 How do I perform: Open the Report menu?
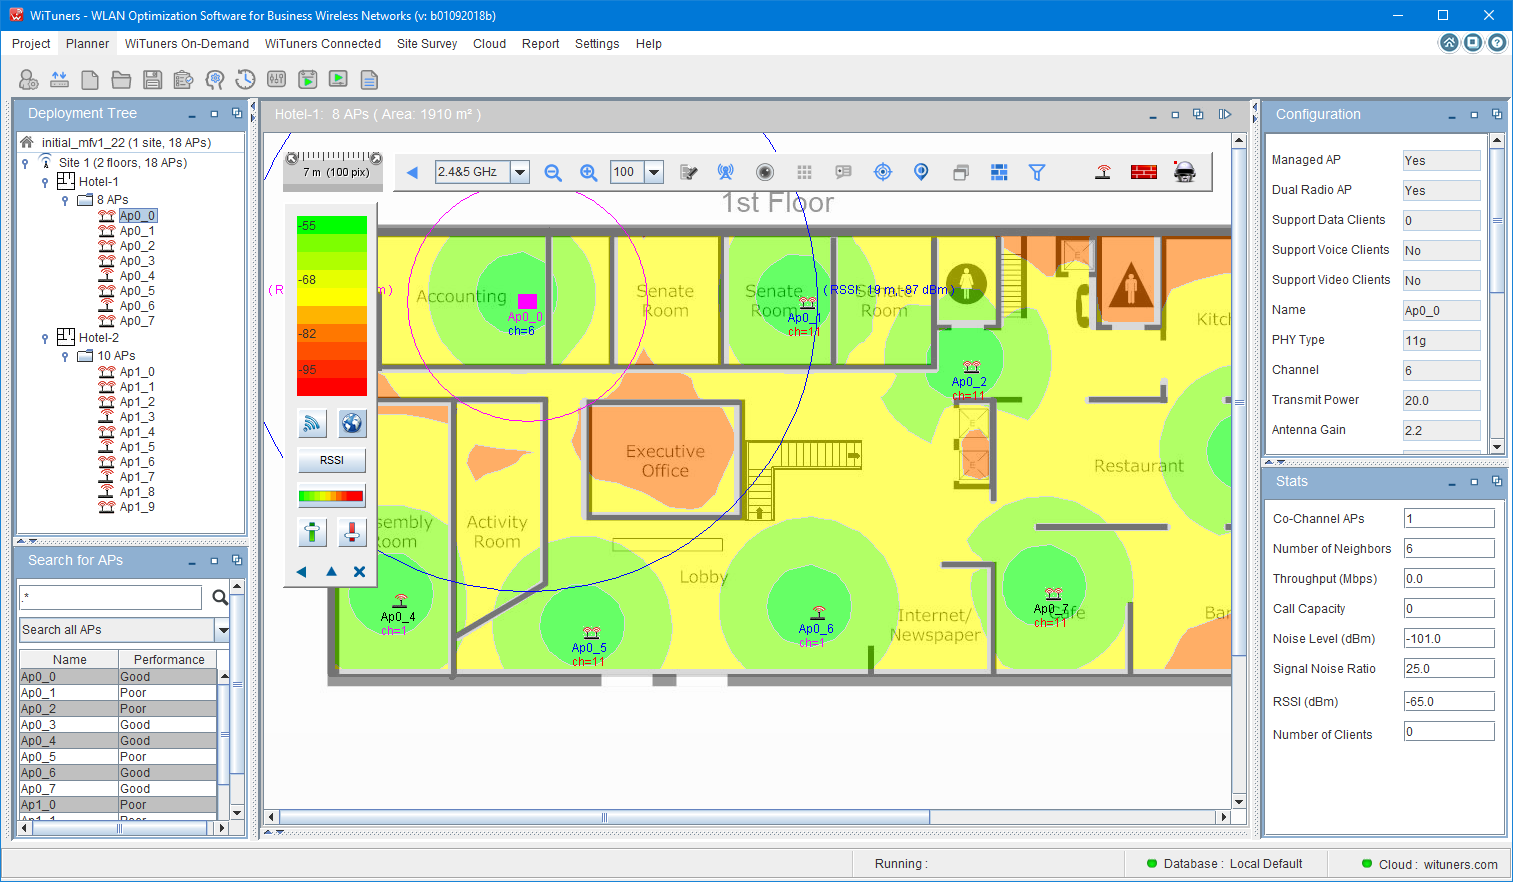pyautogui.click(x=540, y=44)
